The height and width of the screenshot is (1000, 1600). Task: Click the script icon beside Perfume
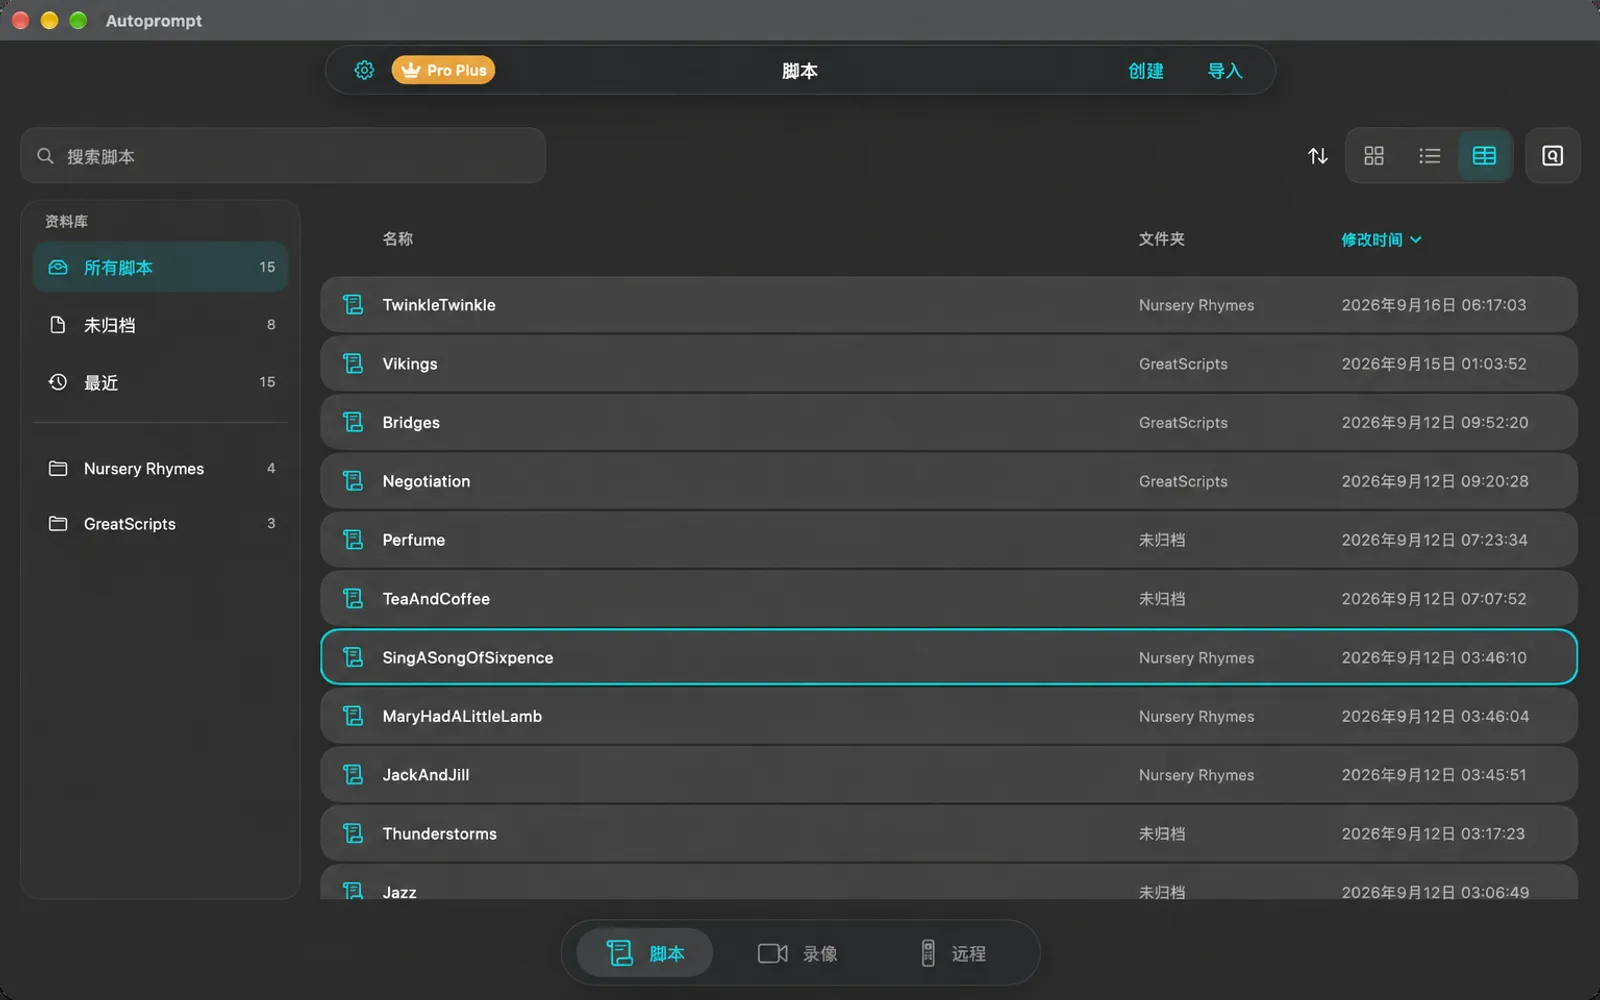[353, 540]
